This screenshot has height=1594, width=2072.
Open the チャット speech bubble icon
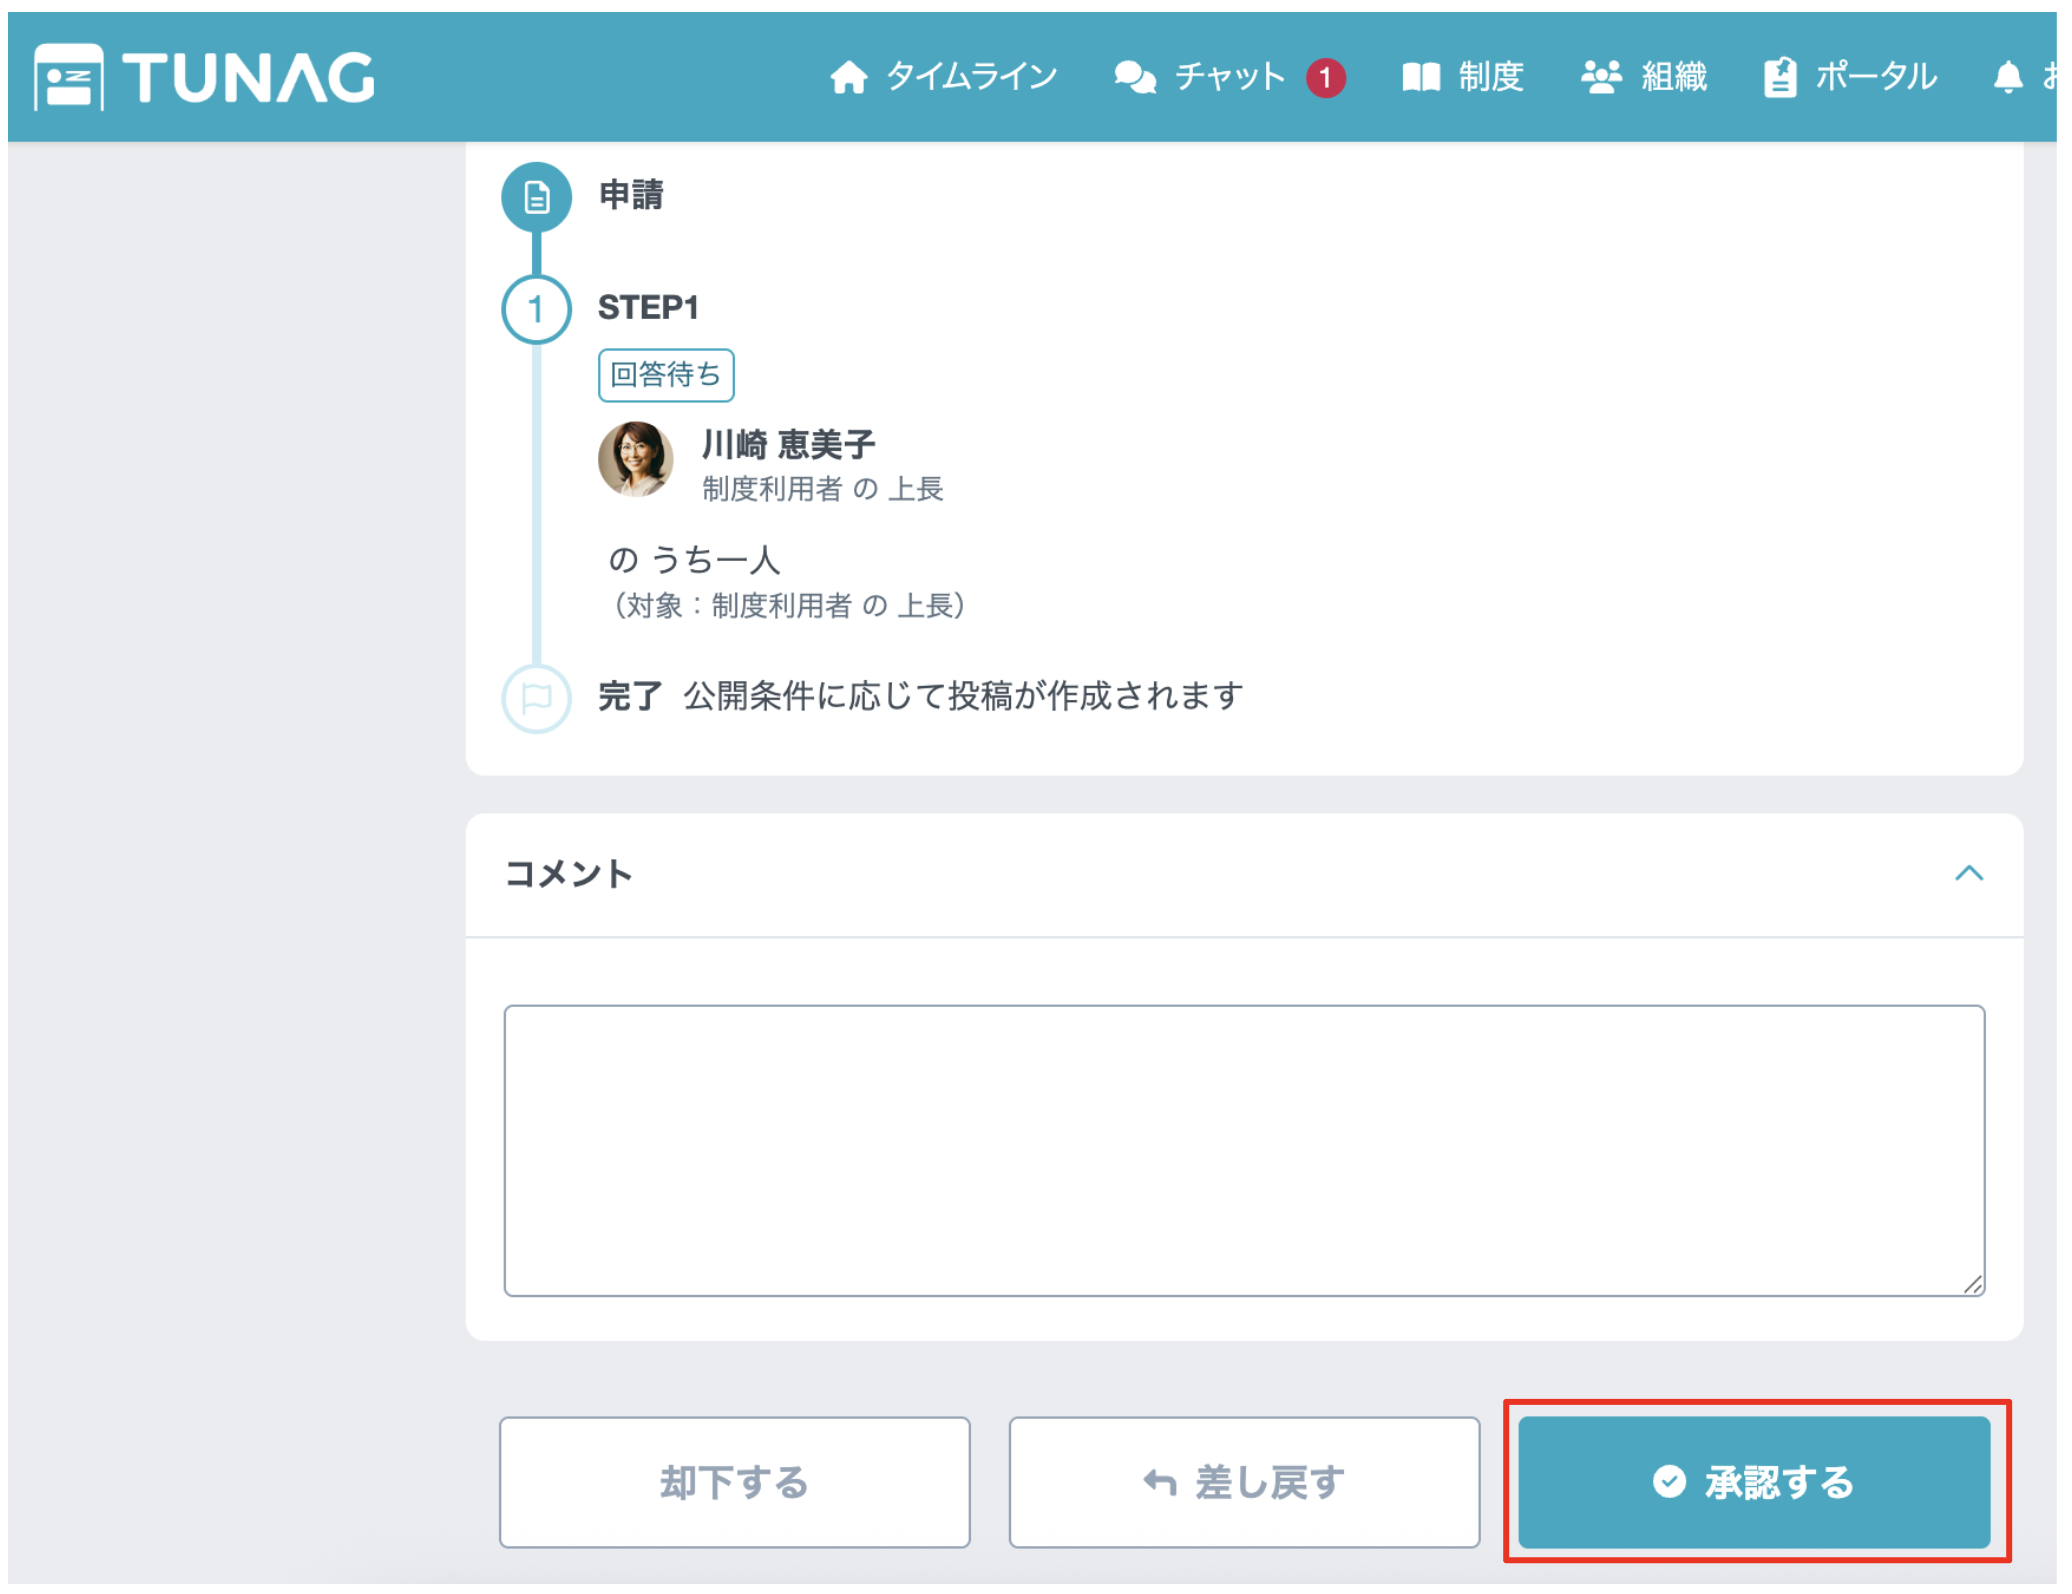pyautogui.click(x=1135, y=77)
